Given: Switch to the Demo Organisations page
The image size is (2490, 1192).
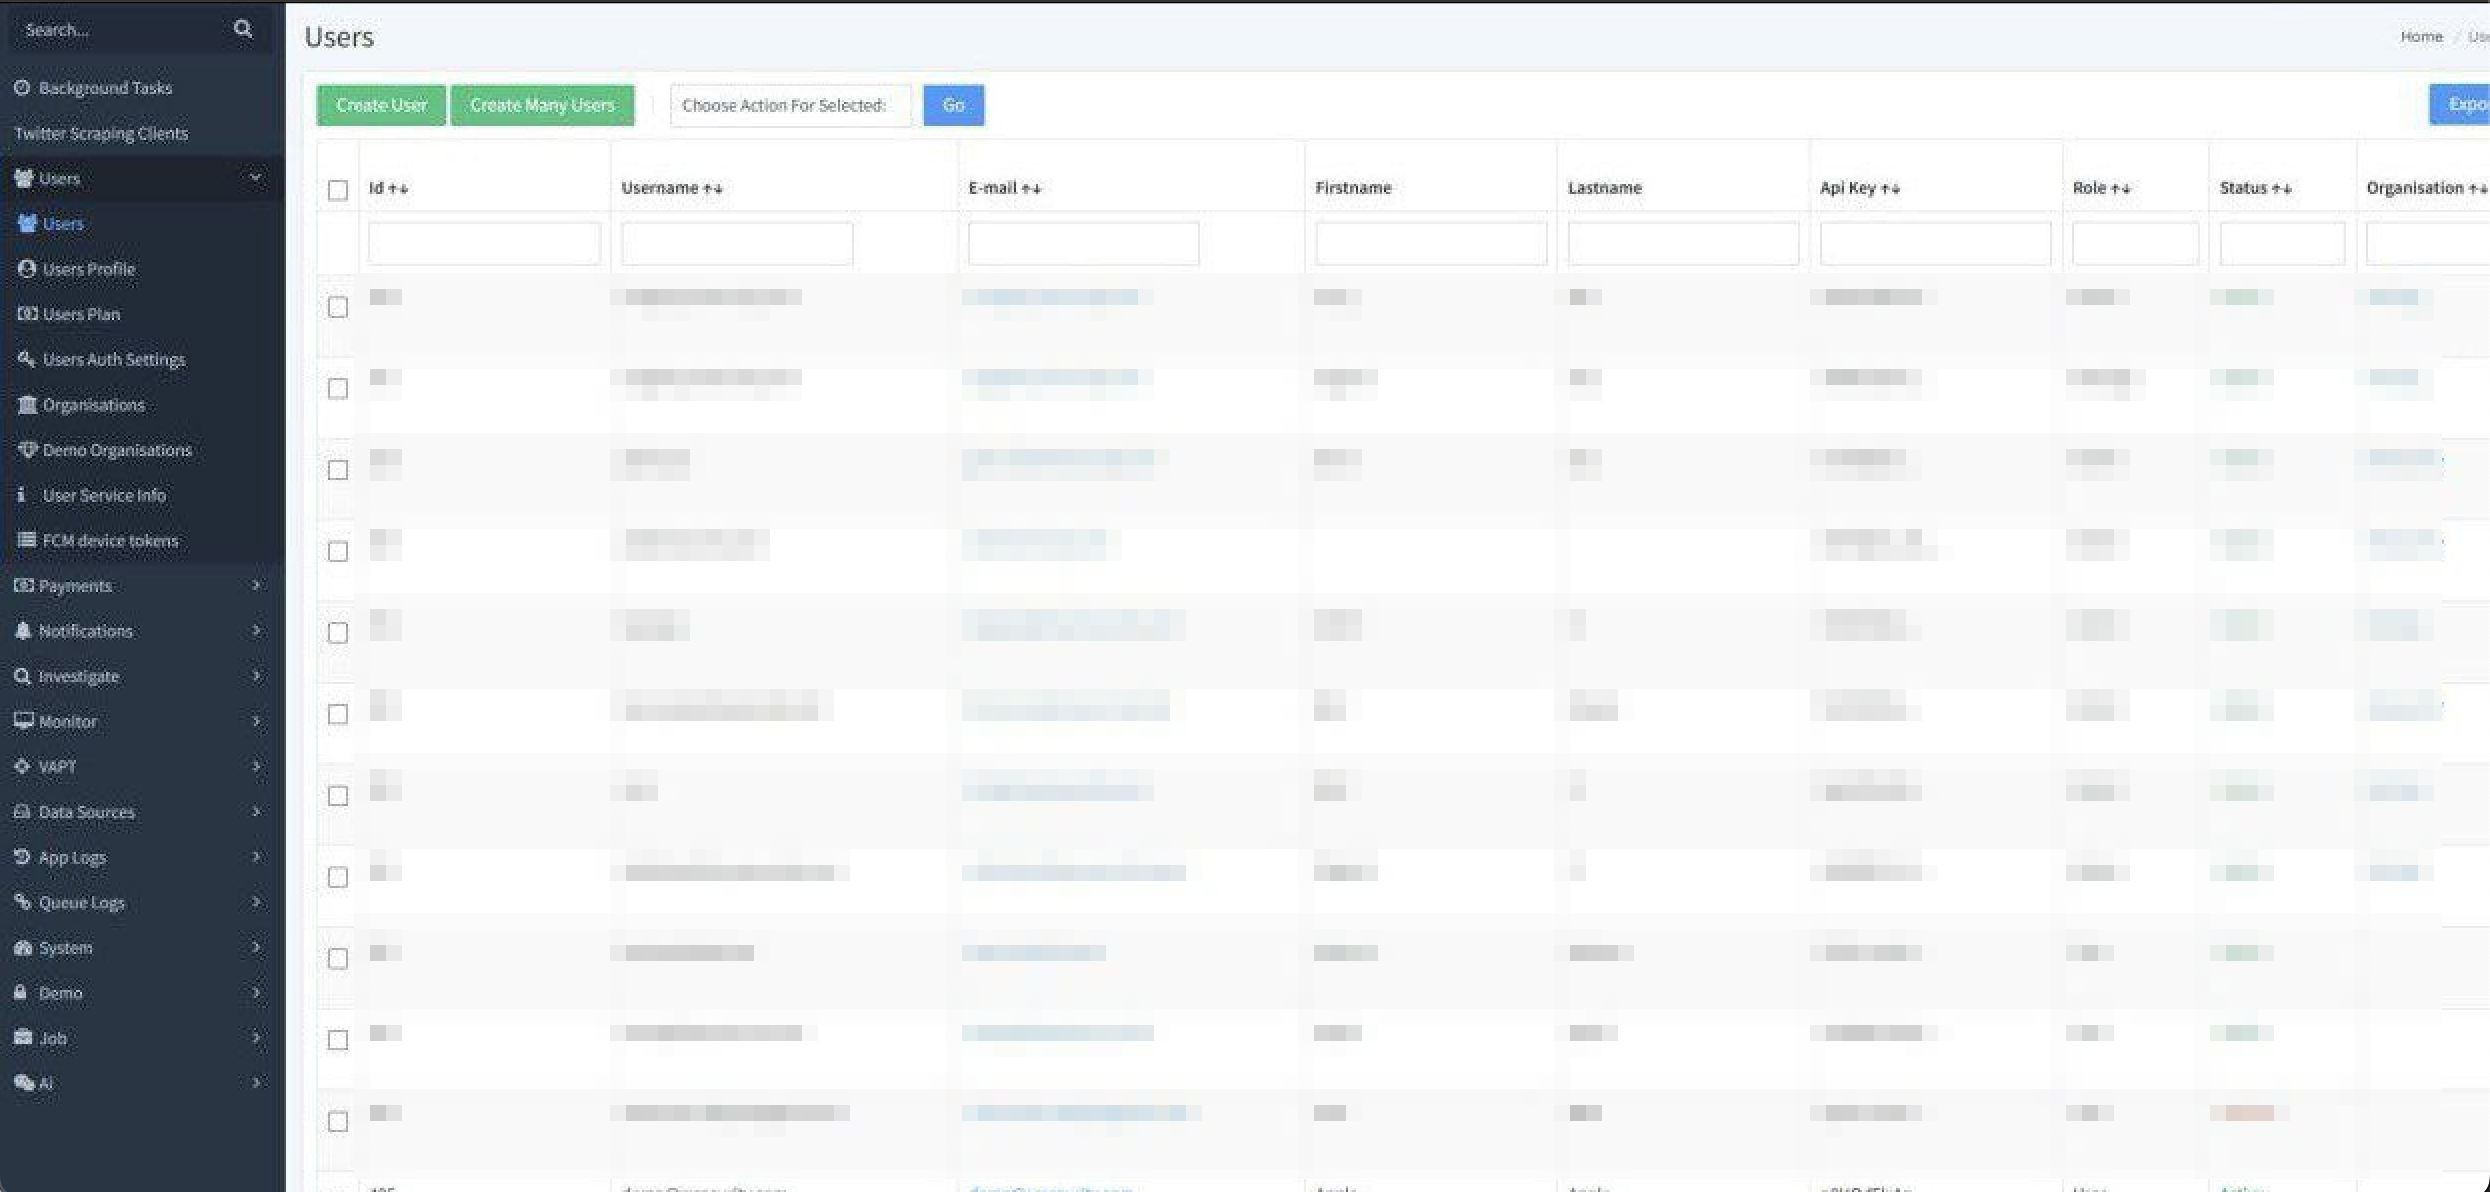Looking at the screenshot, I should point(116,449).
